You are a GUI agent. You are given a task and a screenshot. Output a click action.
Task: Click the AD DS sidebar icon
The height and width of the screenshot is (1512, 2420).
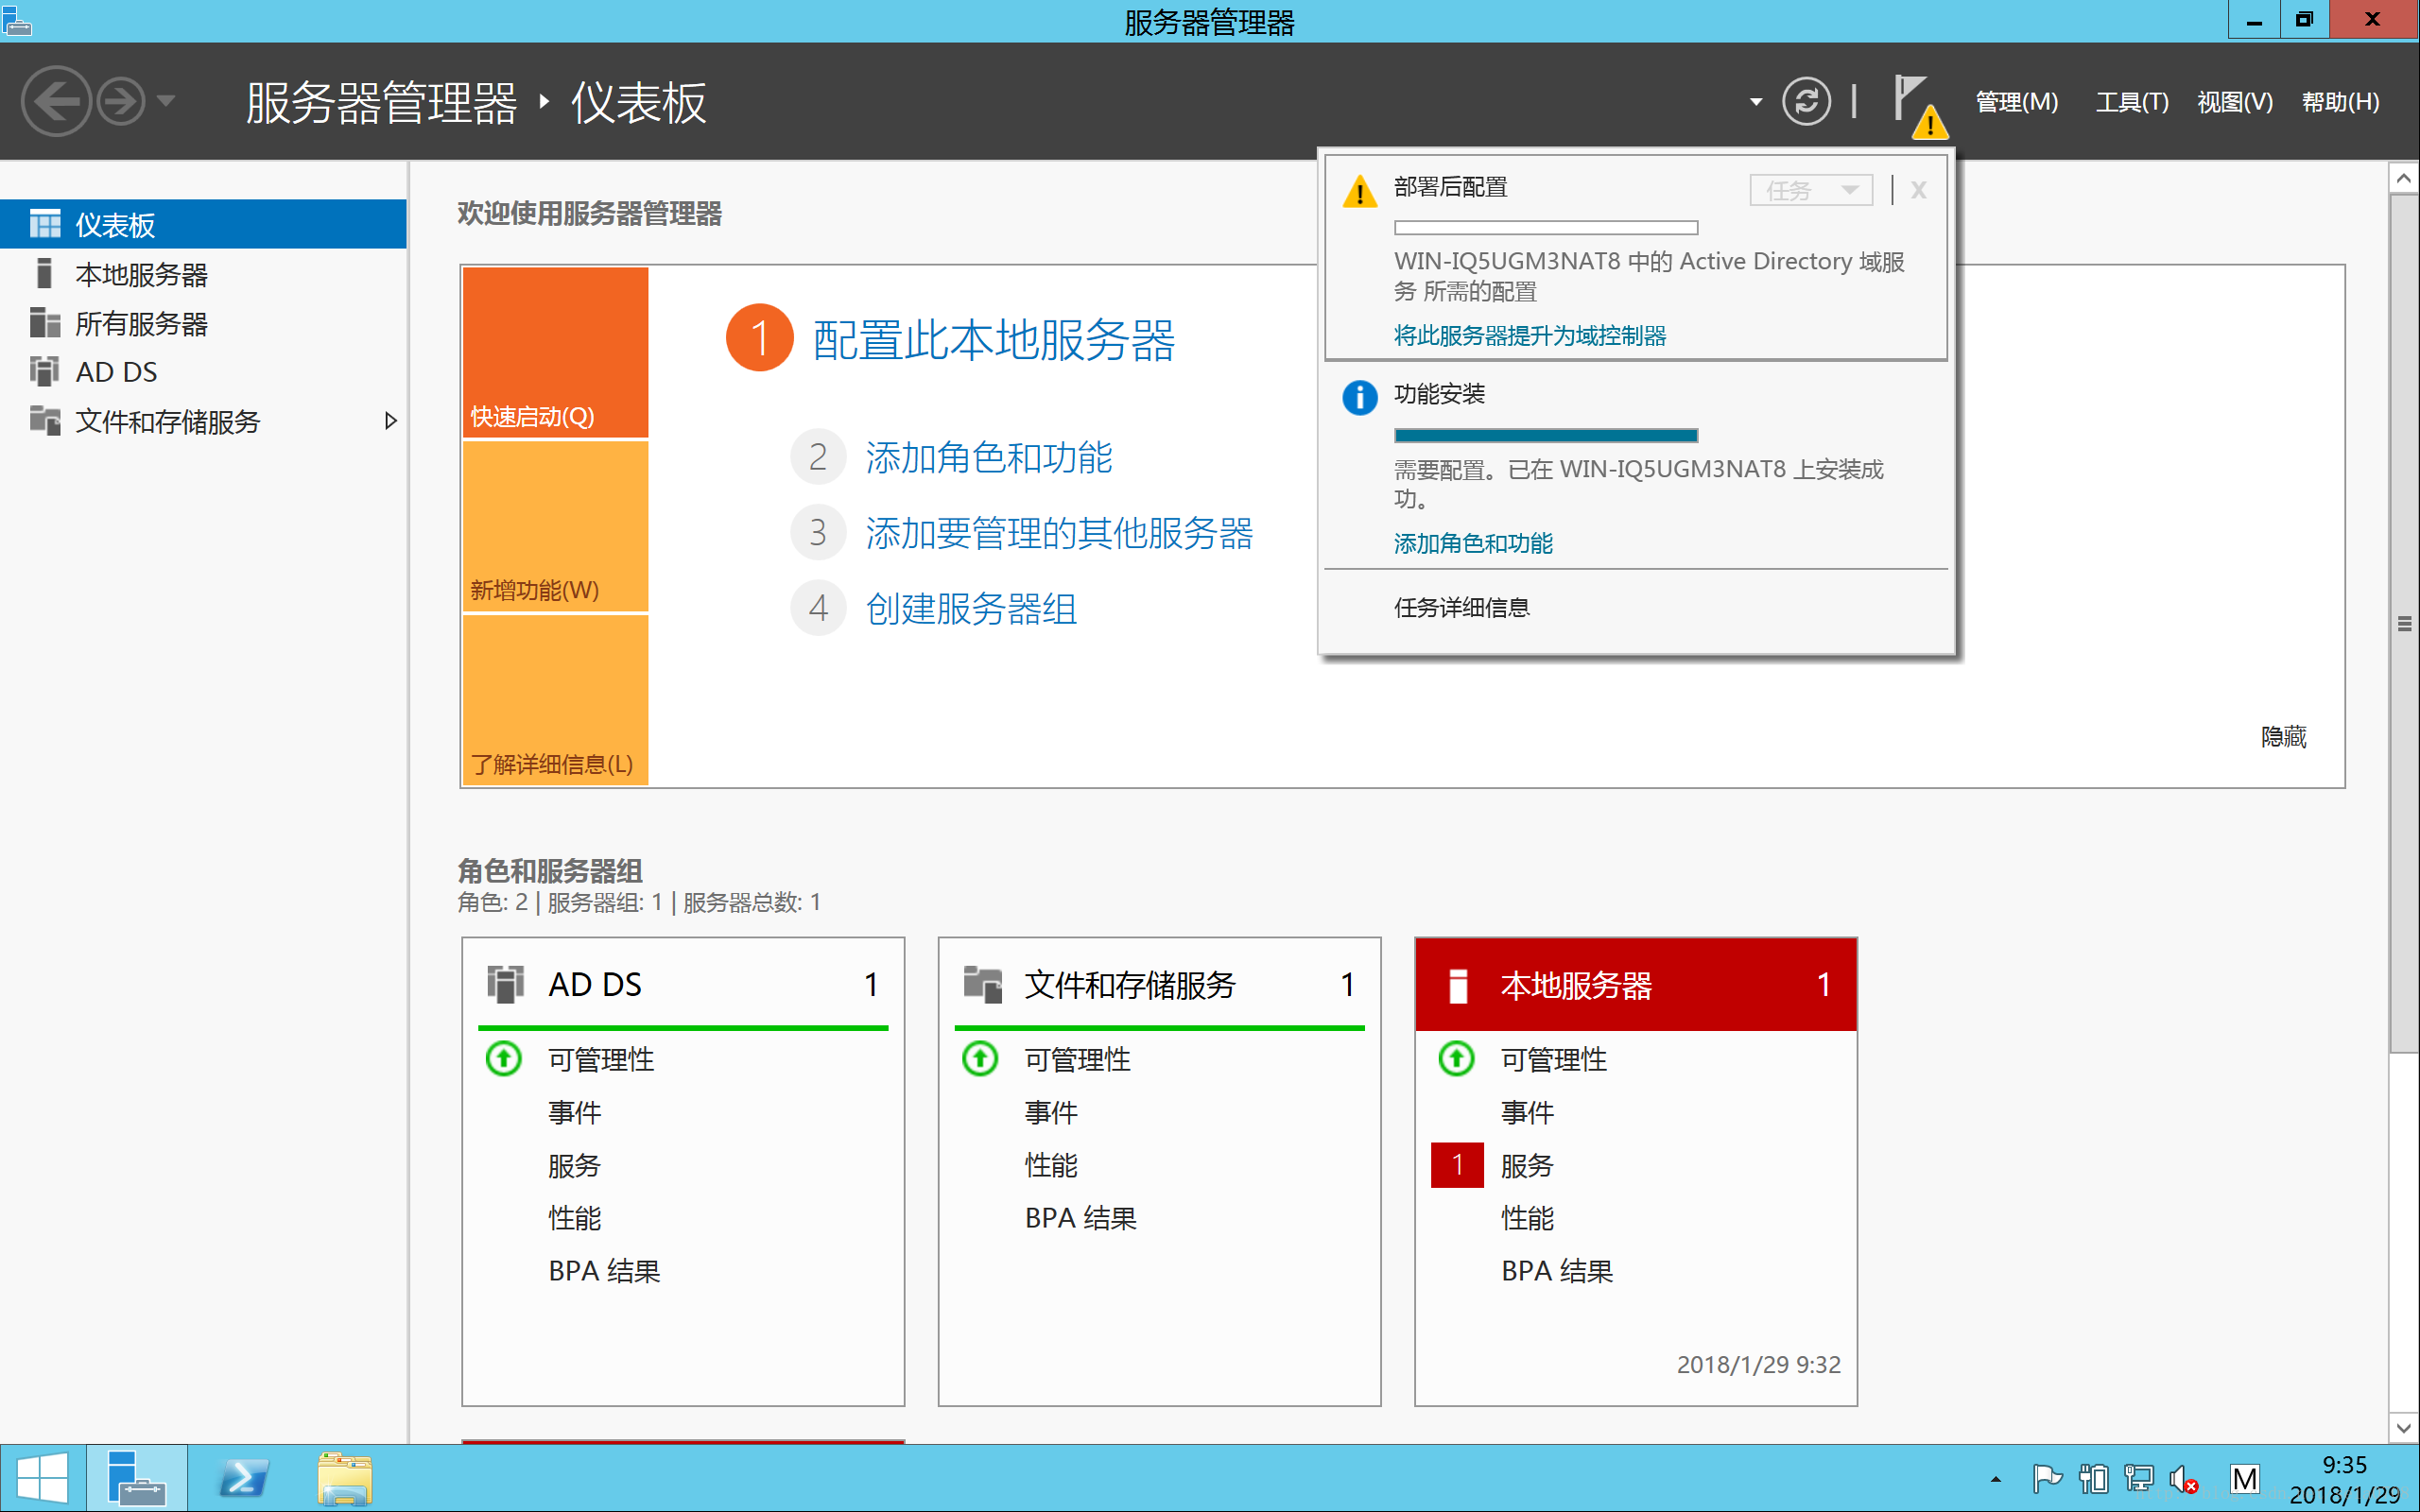pyautogui.click(x=45, y=371)
